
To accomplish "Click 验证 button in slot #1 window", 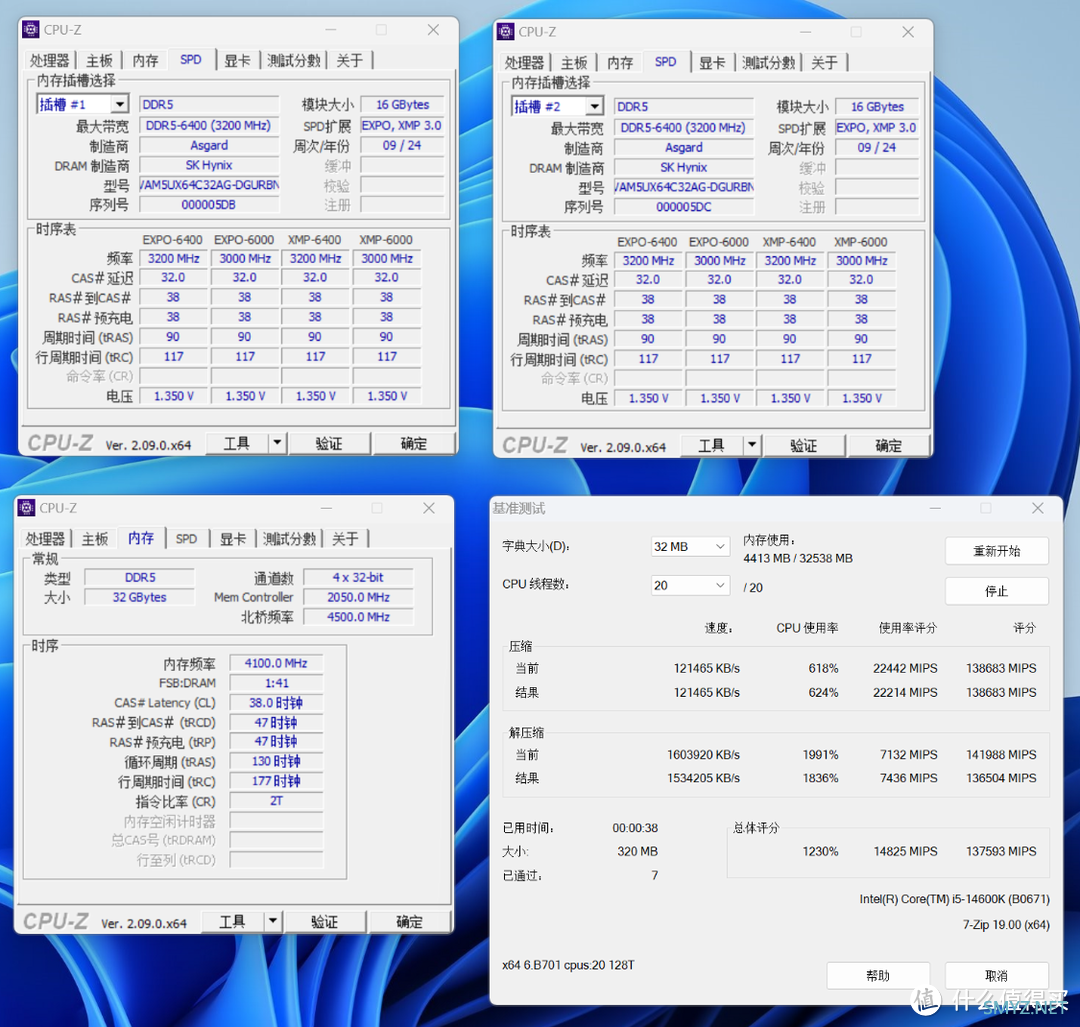I will tap(329, 443).
